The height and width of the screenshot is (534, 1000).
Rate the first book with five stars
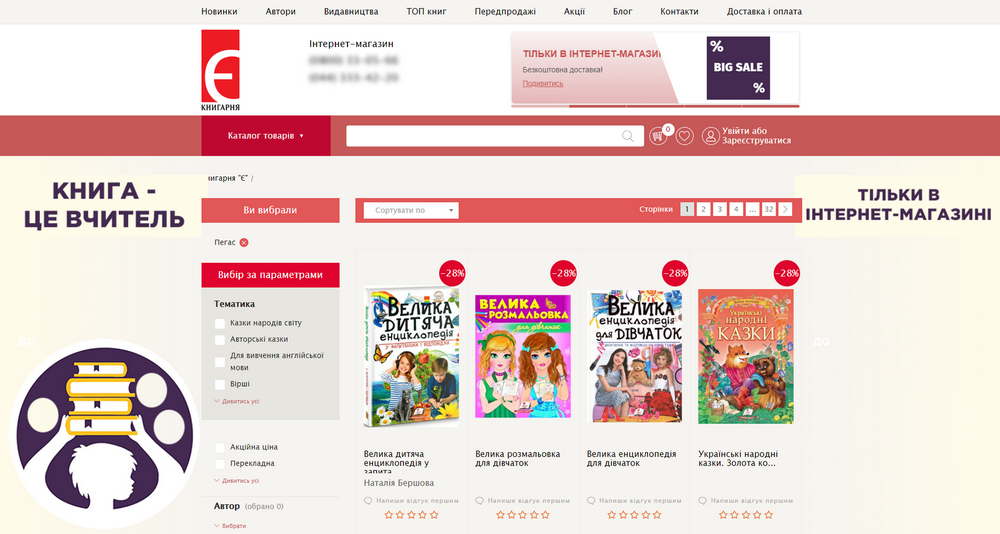click(434, 515)
